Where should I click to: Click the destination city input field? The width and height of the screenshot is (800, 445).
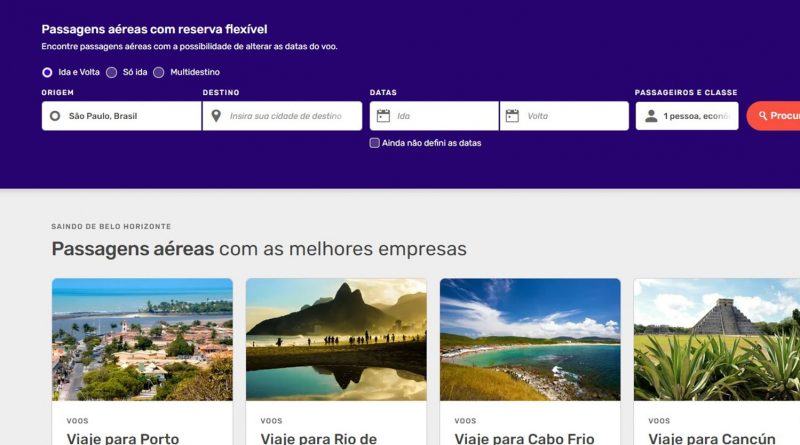(282, 116)
